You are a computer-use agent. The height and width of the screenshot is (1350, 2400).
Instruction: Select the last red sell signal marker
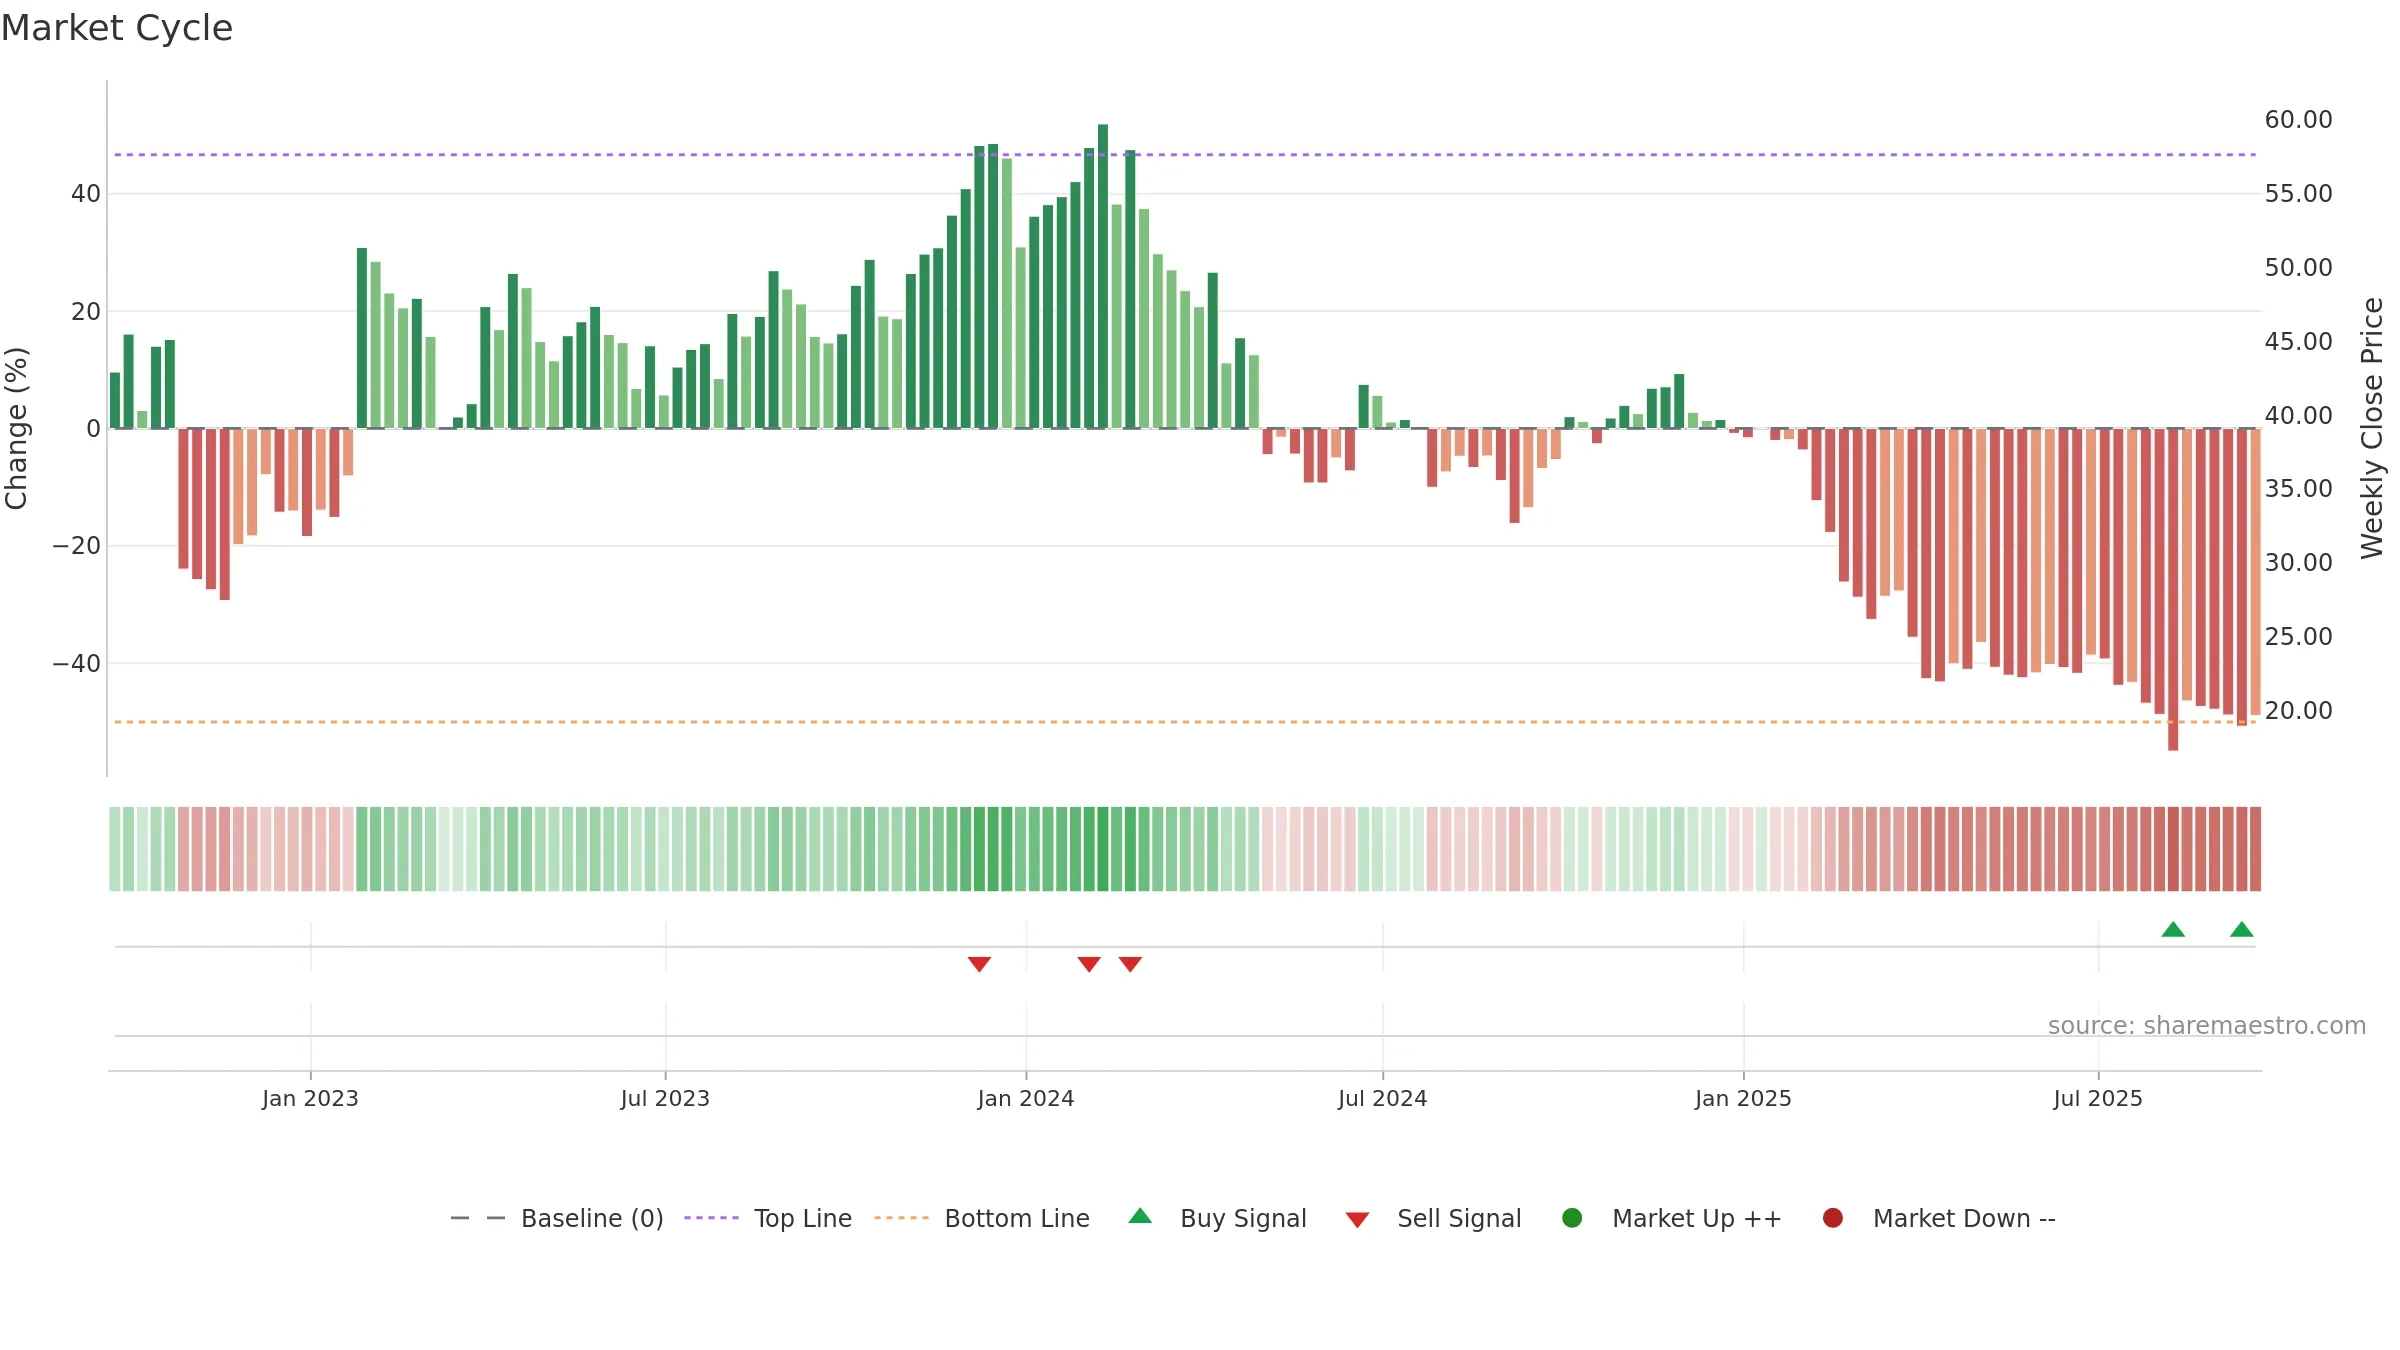1130,964
